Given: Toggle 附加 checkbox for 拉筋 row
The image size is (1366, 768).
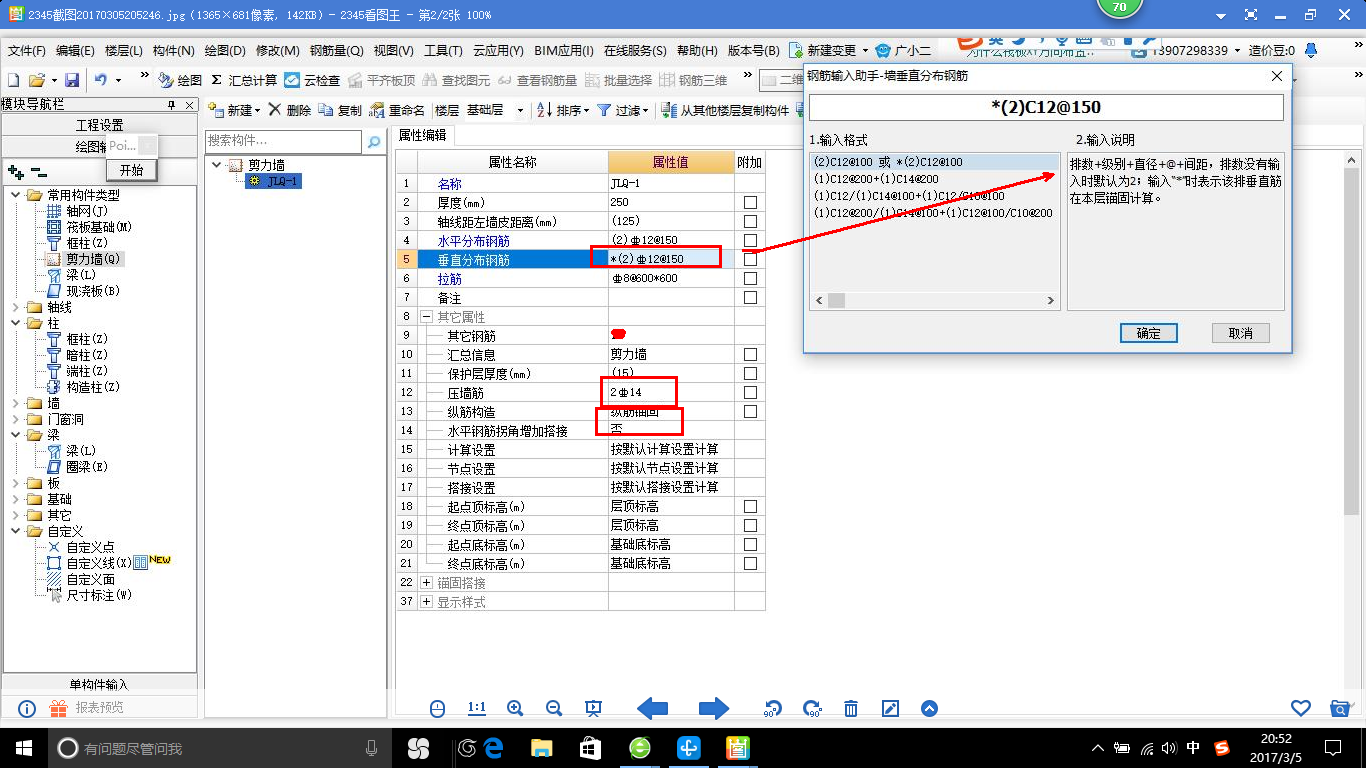Looking at the screenshot, I should [750, 278].
